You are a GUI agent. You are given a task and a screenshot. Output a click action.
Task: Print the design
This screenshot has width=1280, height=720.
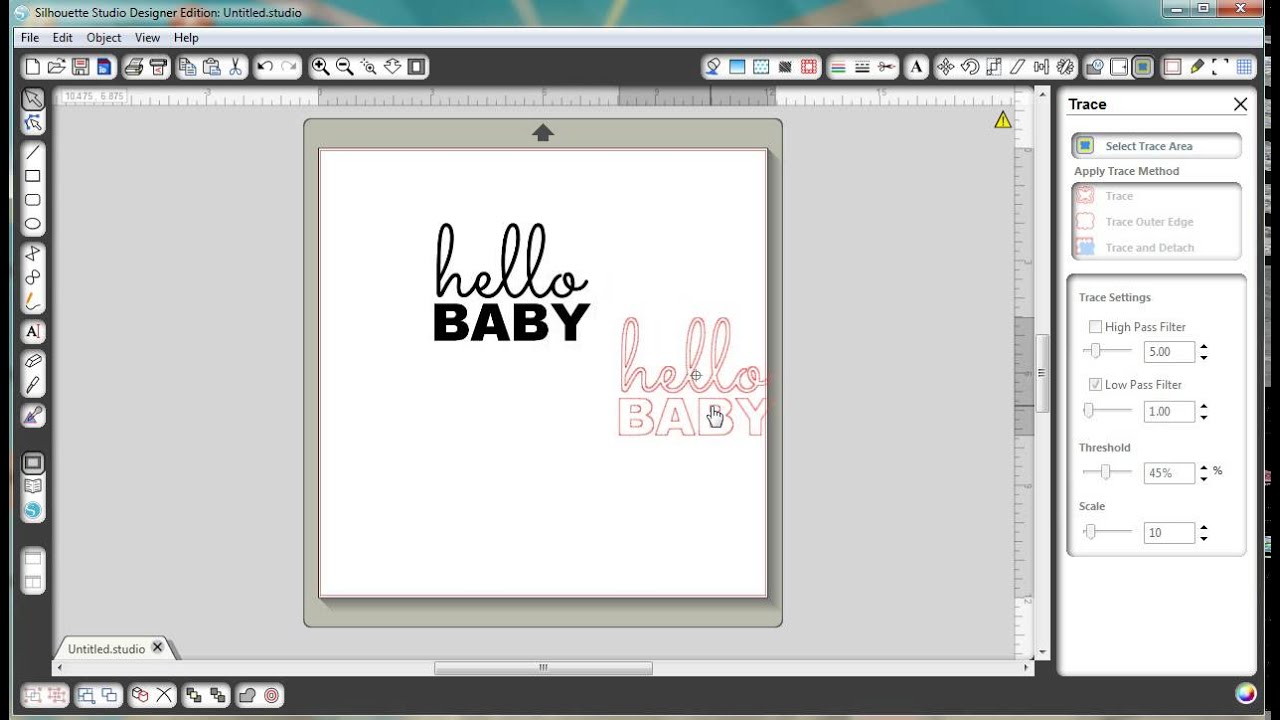(133, 67)
